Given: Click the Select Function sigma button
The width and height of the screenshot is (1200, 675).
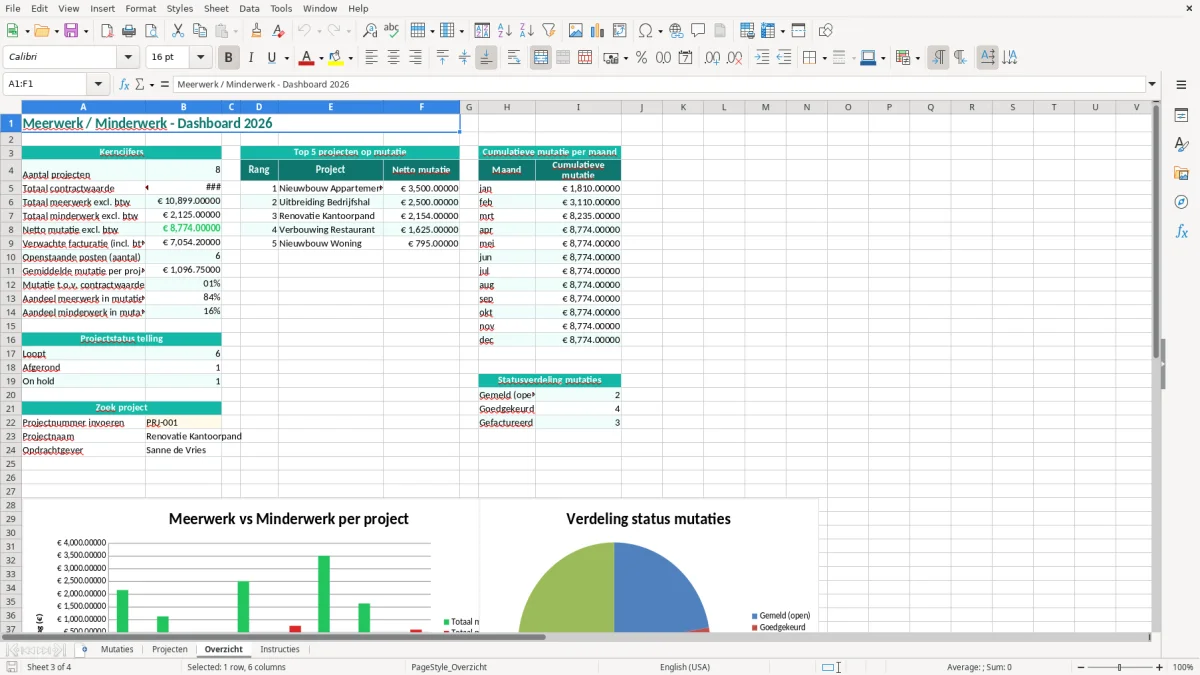Looking at the screenshot, I should (140, 84).
